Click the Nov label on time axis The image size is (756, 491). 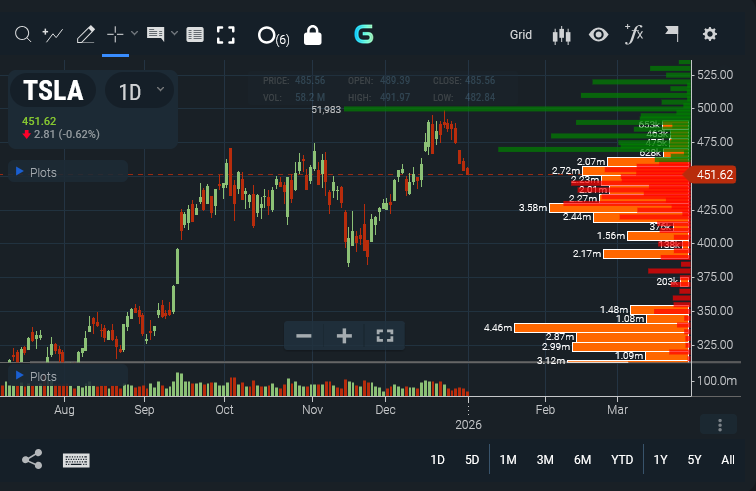pyautogui.click(x=312, y=409)
